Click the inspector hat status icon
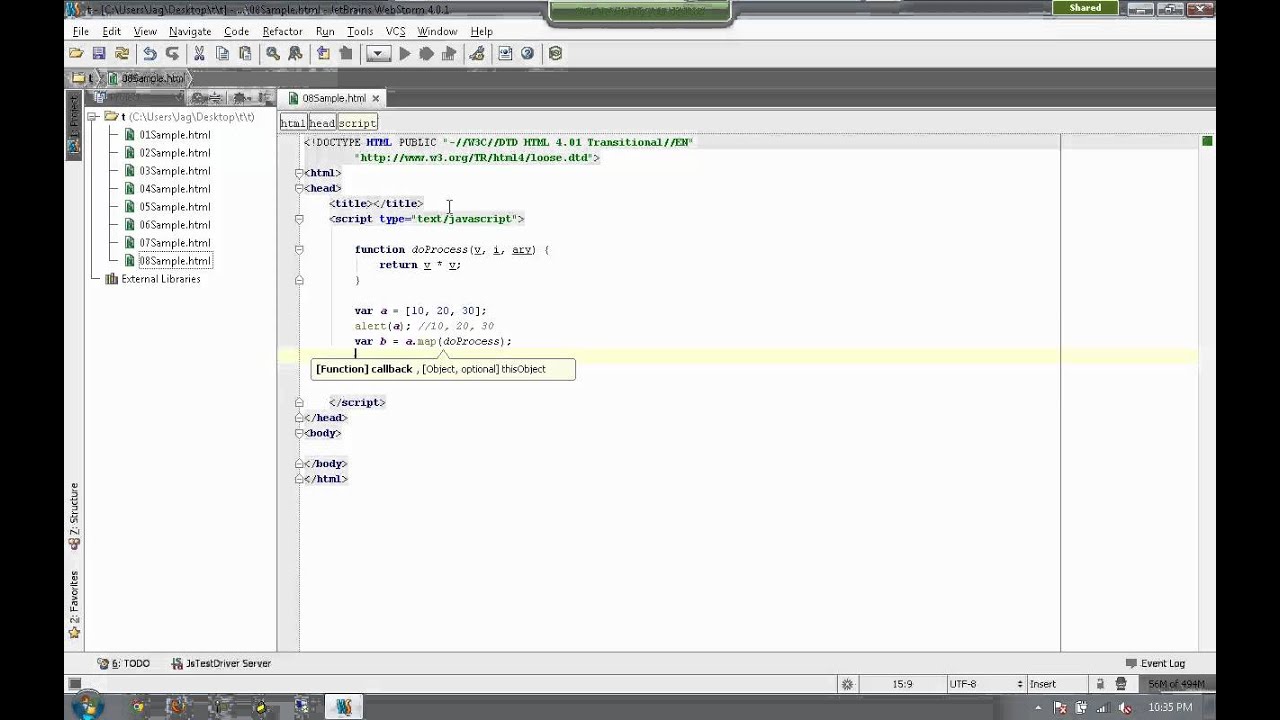This screenshot has height=720, width=1280. click(x=1121, y=684)
